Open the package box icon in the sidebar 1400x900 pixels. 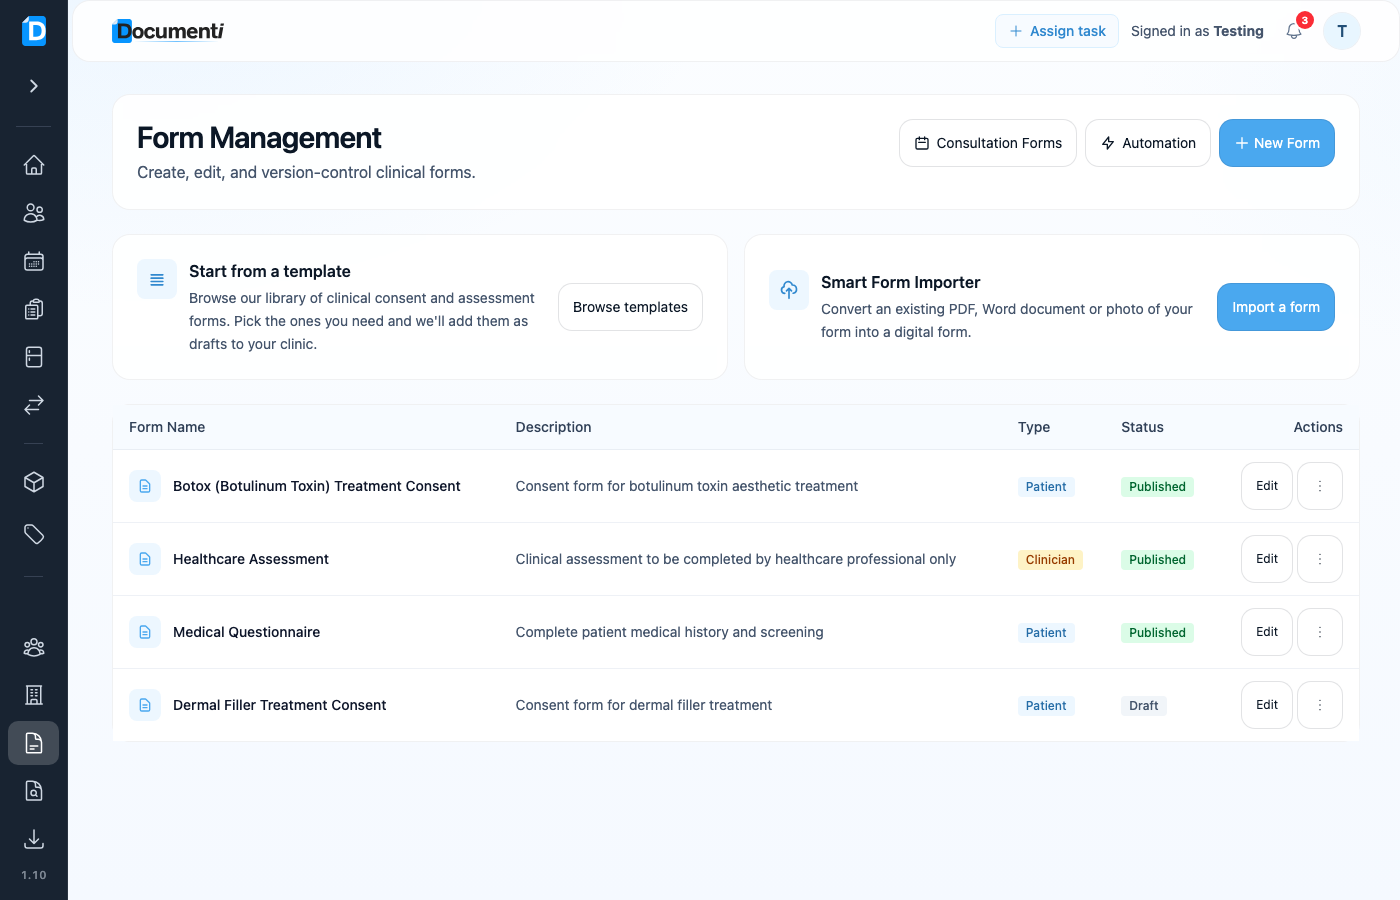34,482
